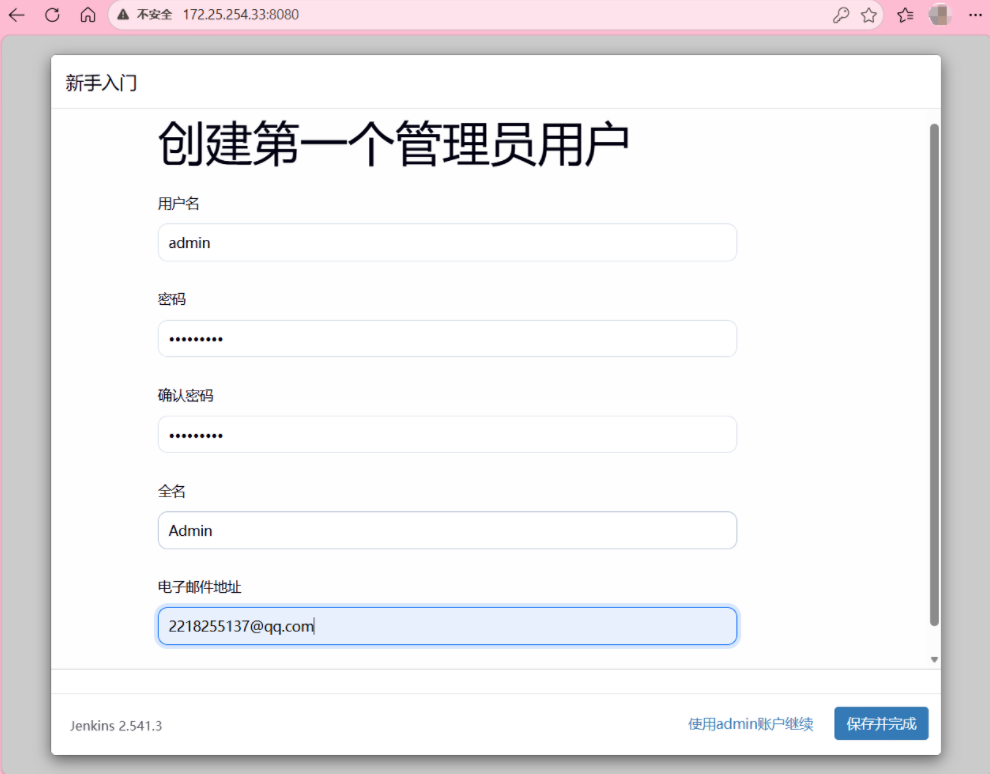The image size is (990, 774).
Task: Click the 保存并完成 button
Action: tap(881, 723)
